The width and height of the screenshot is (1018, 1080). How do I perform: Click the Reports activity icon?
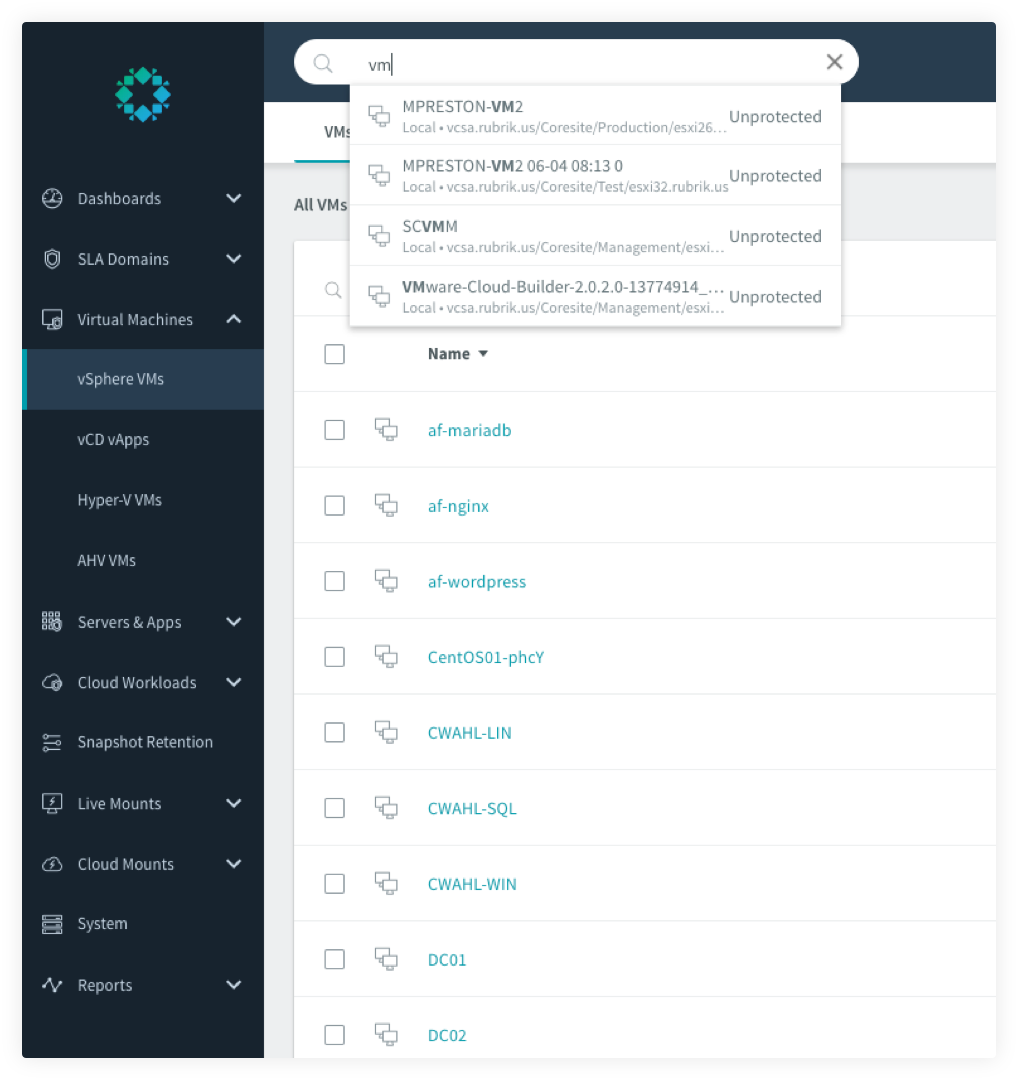coord(52,985)
